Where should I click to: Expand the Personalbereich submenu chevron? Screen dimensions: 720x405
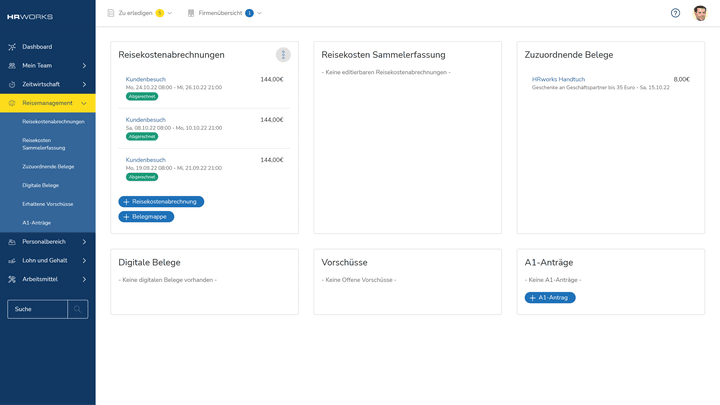[x=84, y=242]
